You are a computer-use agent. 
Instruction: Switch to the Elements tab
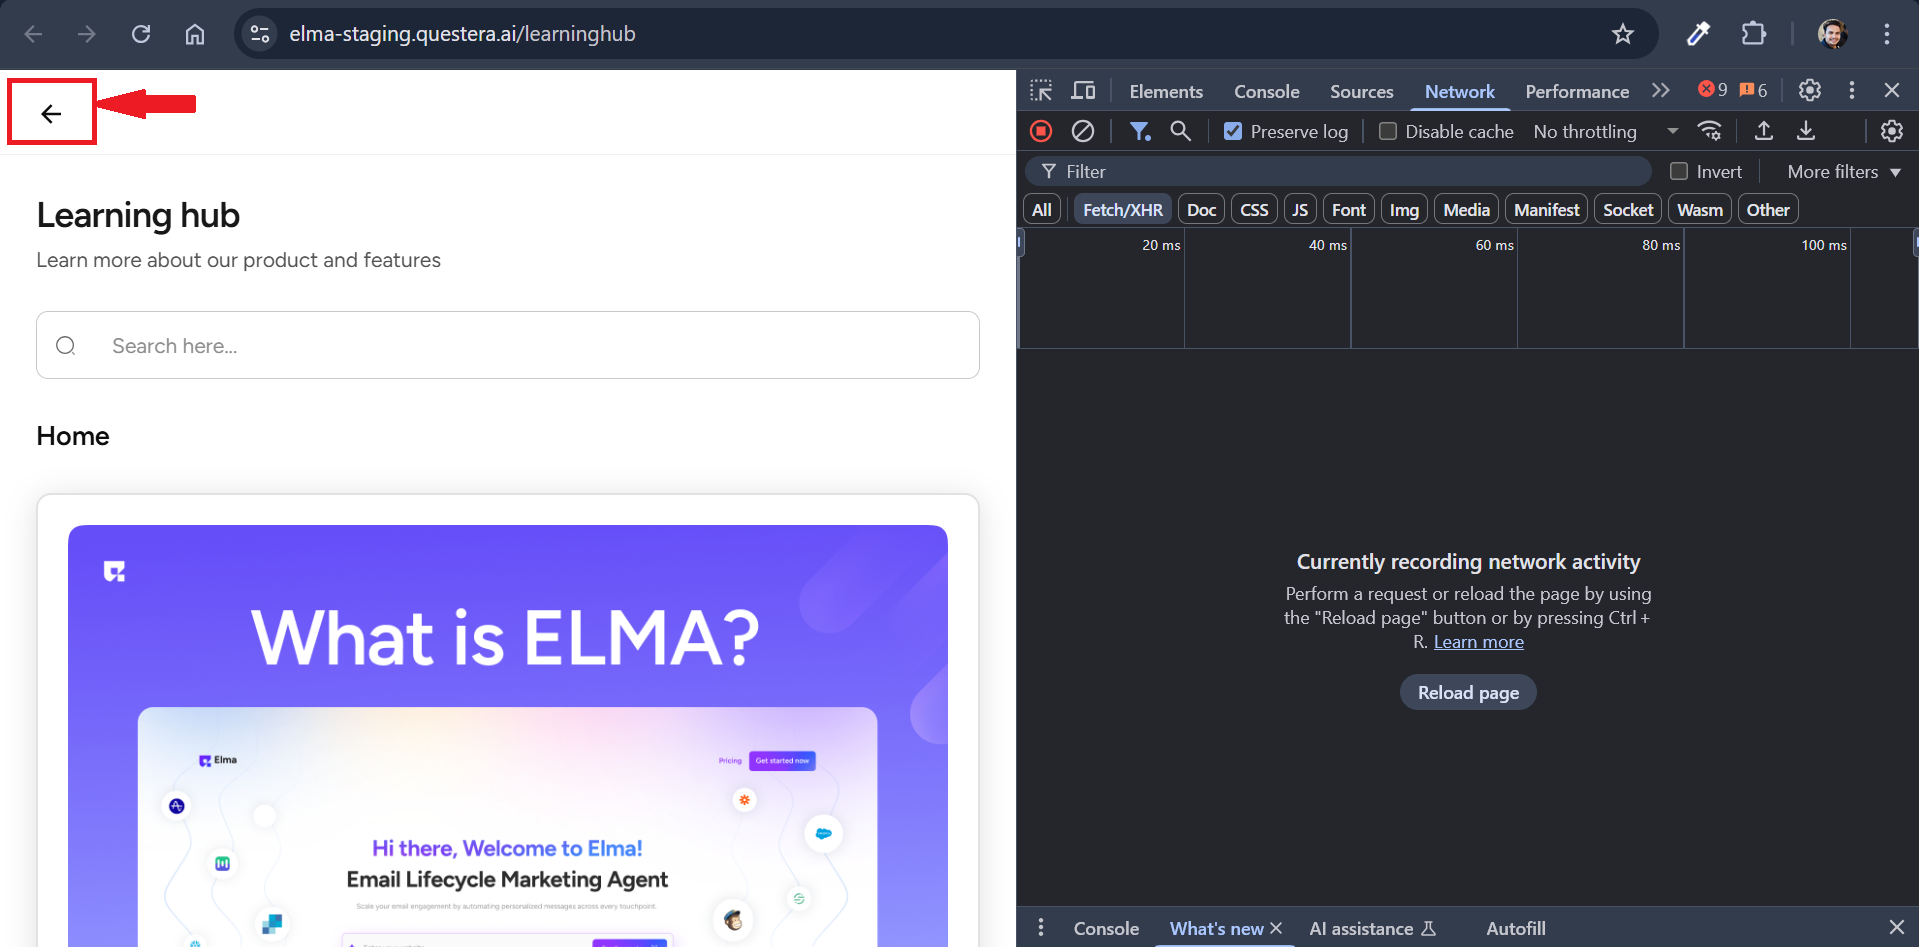pos(1166,91)
